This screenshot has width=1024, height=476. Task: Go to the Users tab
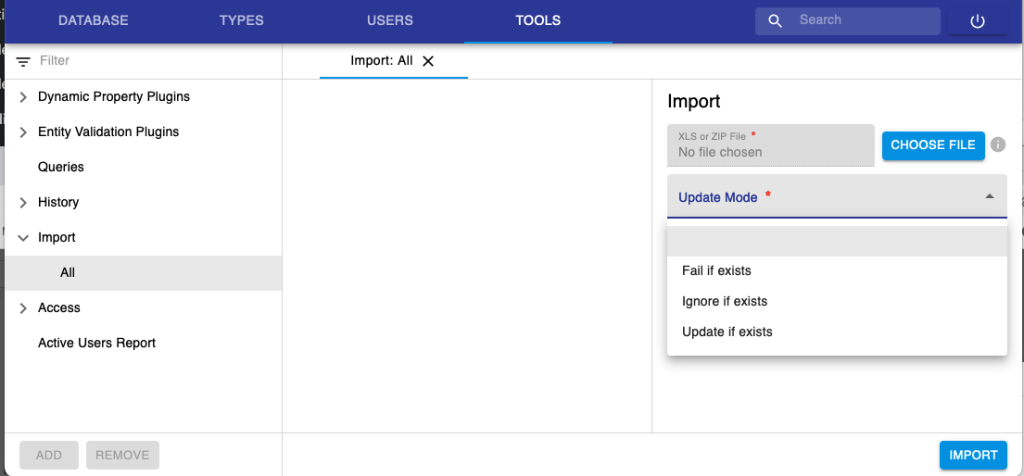390,20
